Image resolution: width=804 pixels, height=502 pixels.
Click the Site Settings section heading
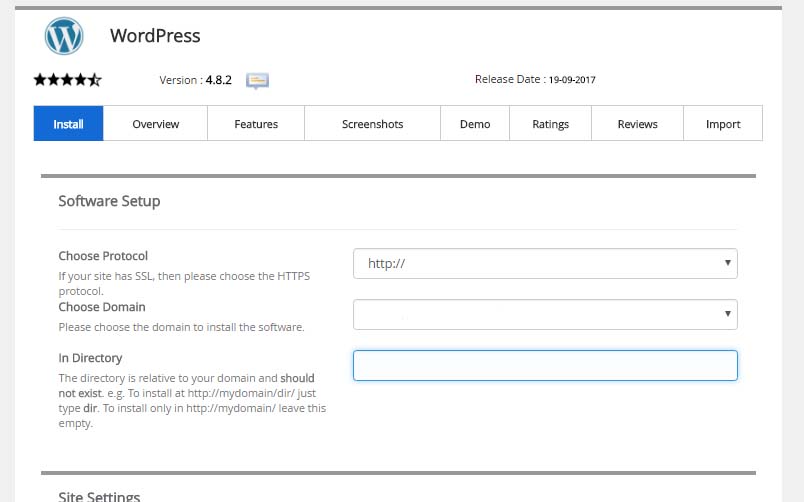point(99,495)
